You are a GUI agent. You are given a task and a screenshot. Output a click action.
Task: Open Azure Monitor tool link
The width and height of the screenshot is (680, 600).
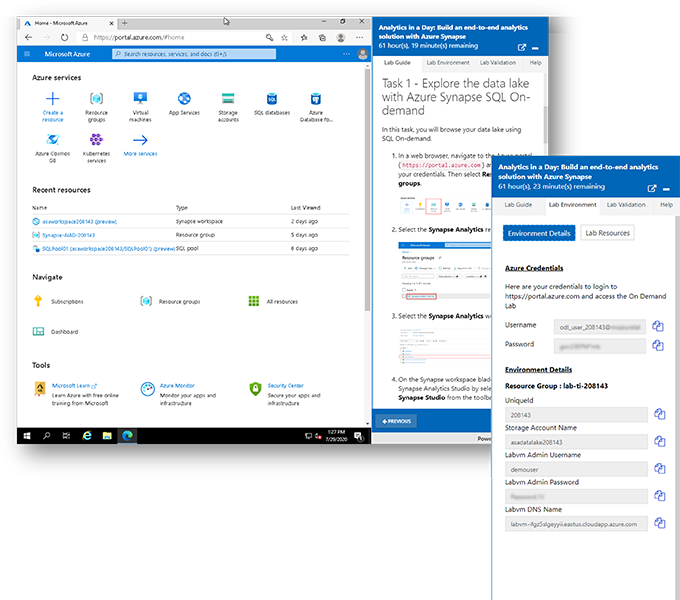click(177, 385)
